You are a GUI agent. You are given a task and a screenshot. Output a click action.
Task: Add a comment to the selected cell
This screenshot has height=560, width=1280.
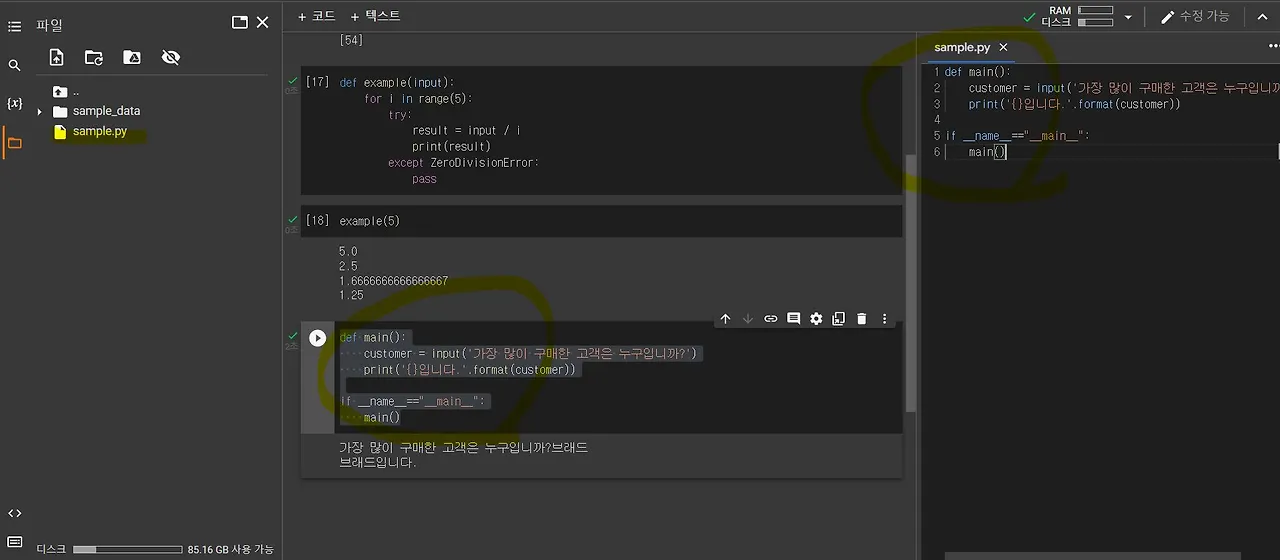tap(794, 319)
